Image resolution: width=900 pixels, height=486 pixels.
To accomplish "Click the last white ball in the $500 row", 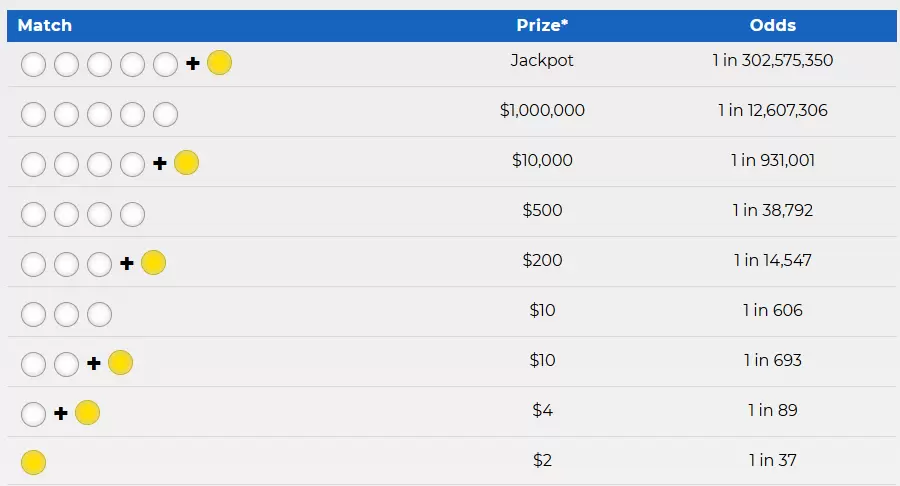I will click(132, 214).
